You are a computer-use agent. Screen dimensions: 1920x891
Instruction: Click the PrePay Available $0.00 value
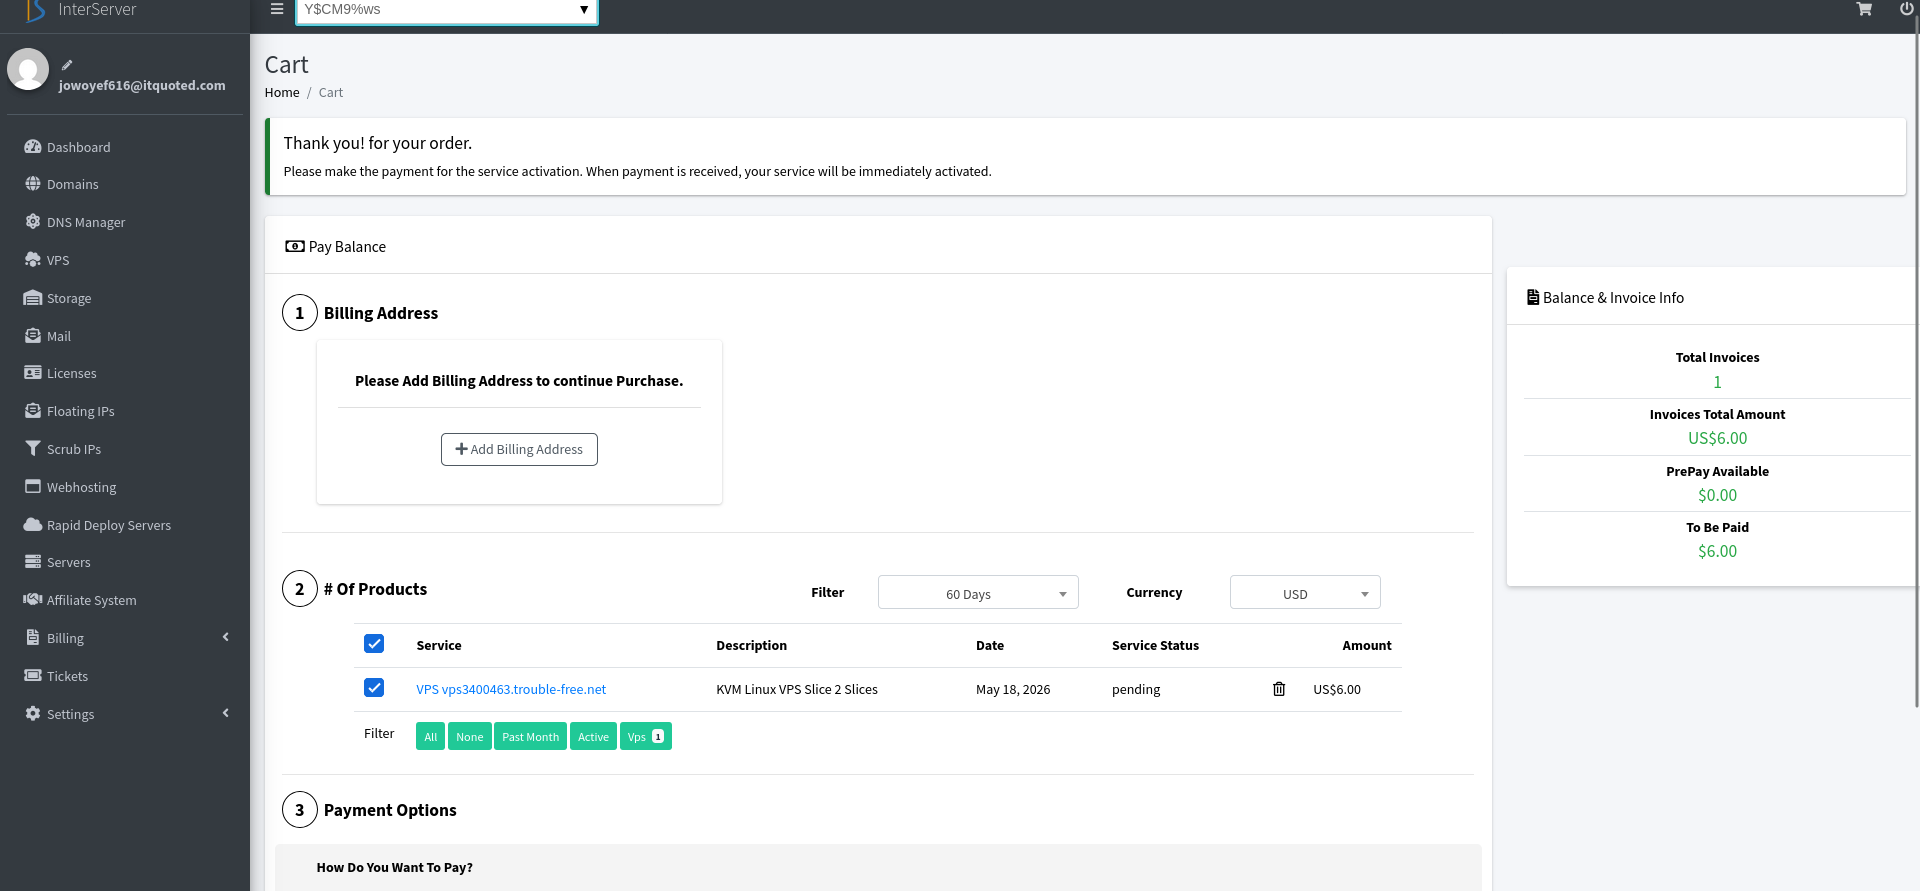[x=1717, y=495]
